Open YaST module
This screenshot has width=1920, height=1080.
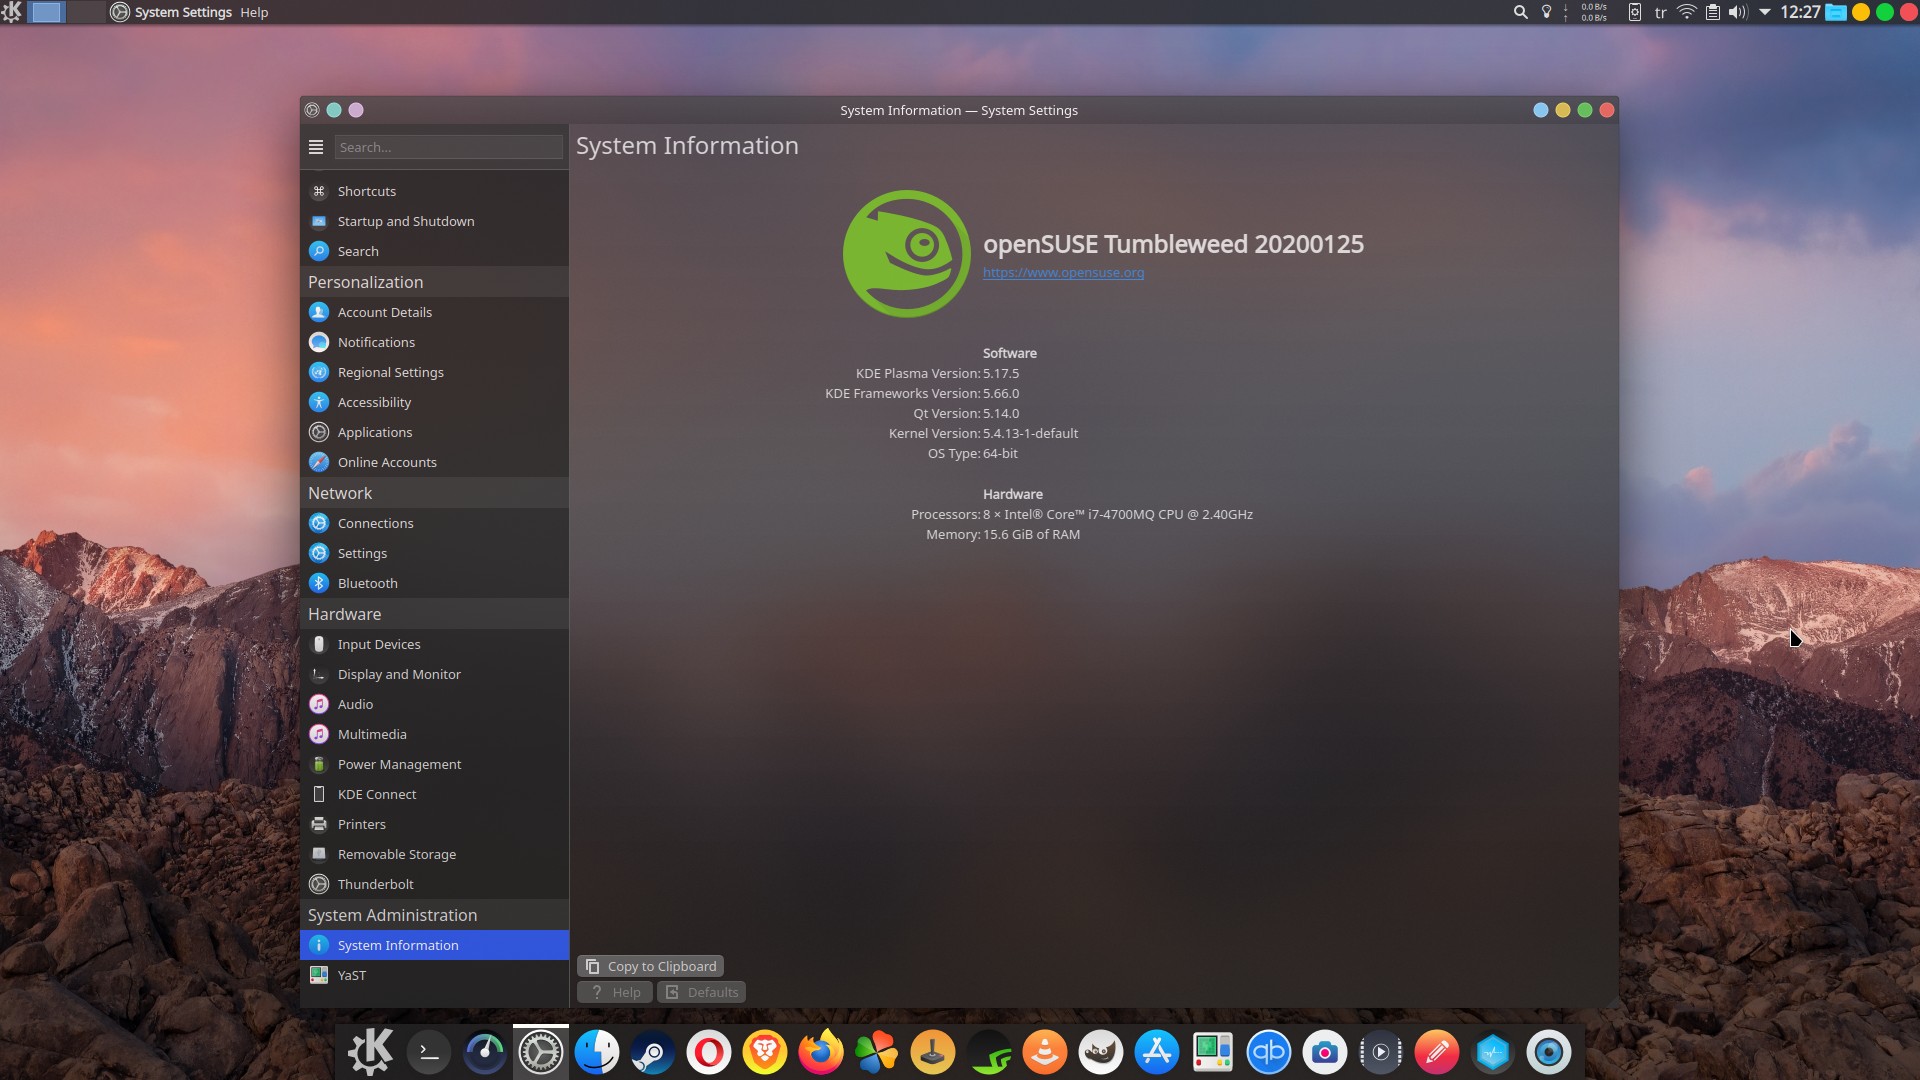(434, 975)
